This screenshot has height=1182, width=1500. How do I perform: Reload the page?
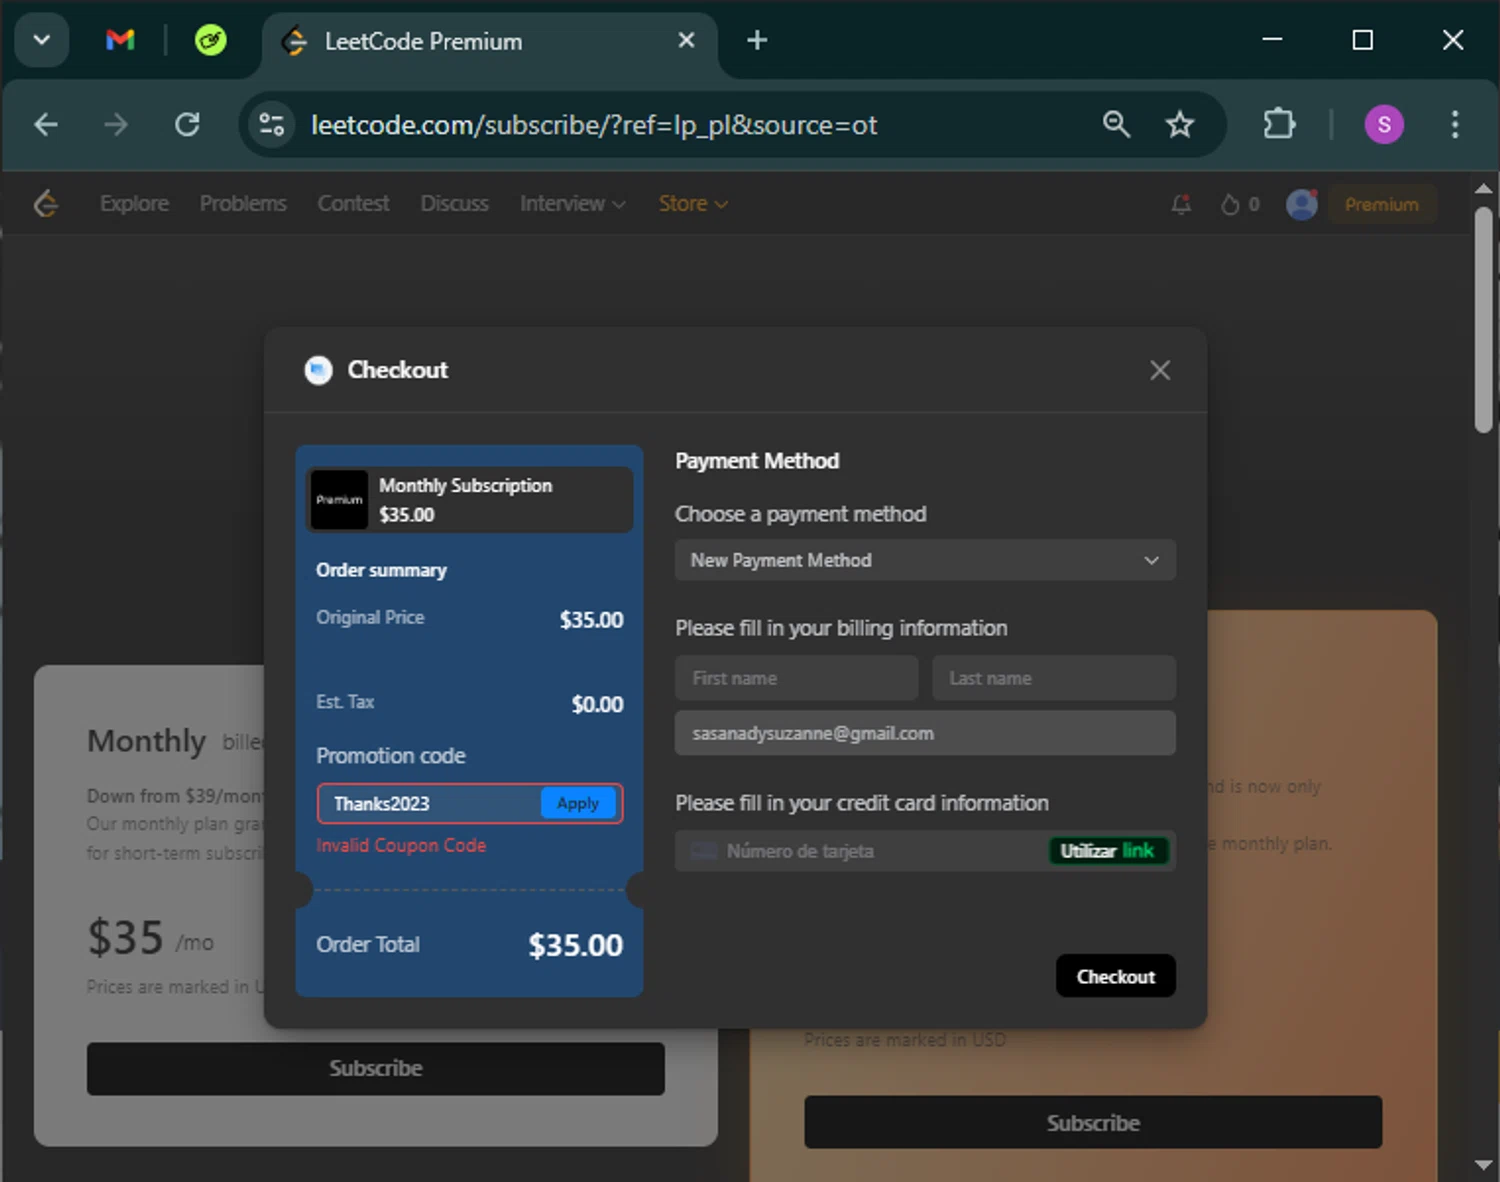pos(187,125)
